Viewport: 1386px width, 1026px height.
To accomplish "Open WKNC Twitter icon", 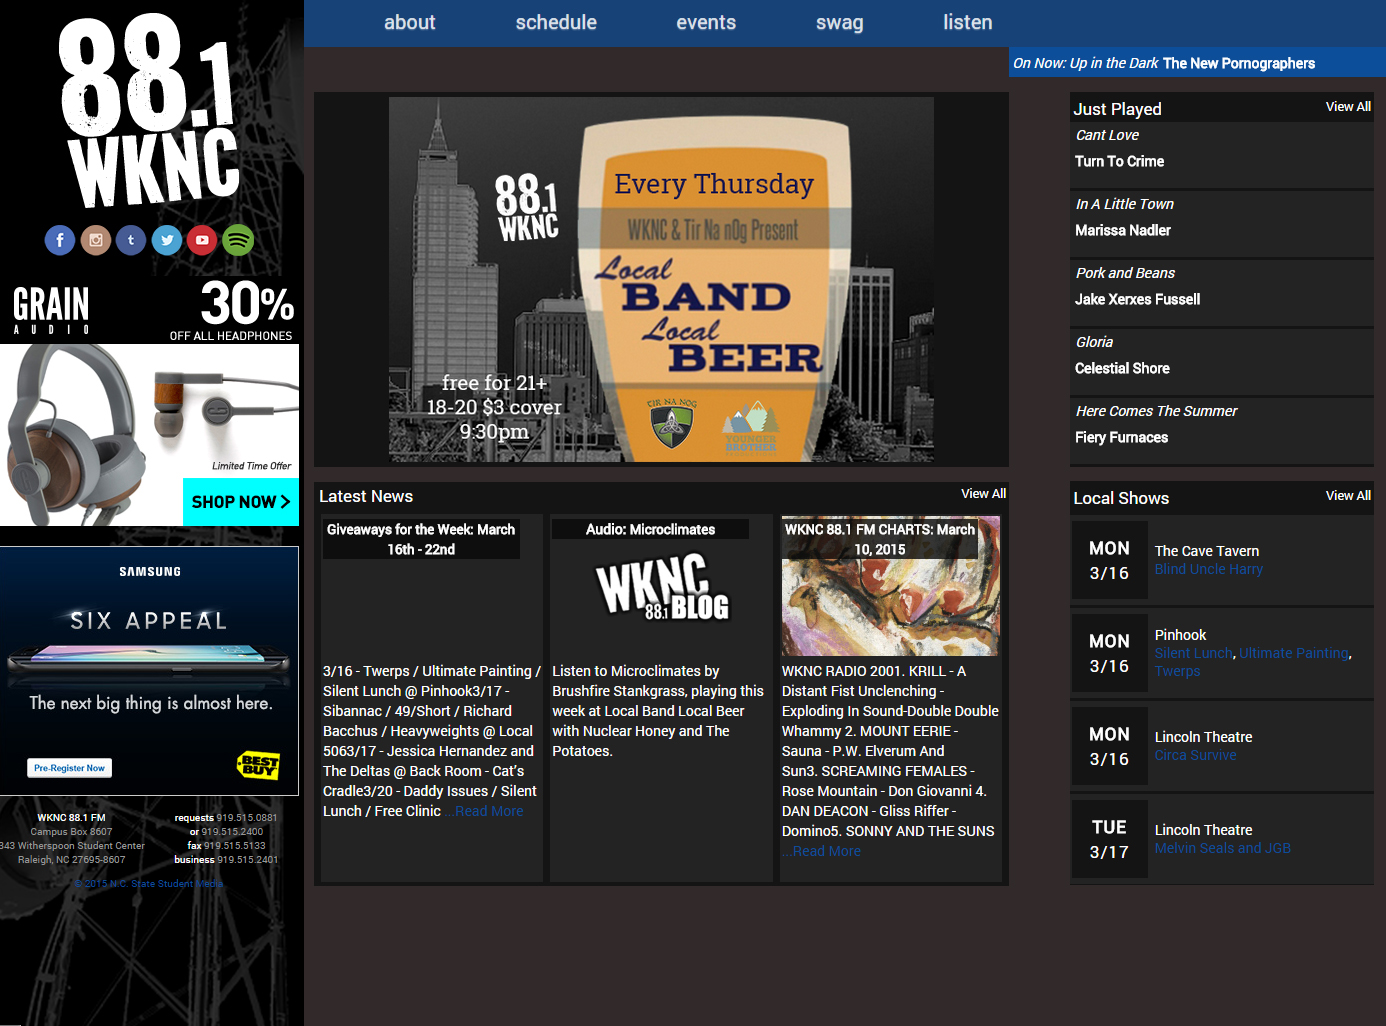I will point(167,240).
